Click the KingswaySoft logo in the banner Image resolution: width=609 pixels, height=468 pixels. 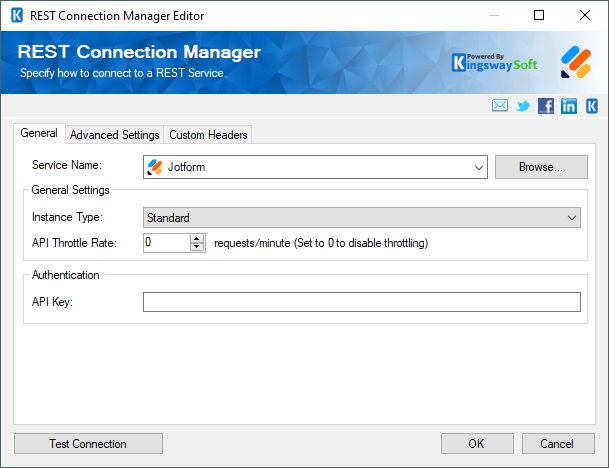(494, 63)
